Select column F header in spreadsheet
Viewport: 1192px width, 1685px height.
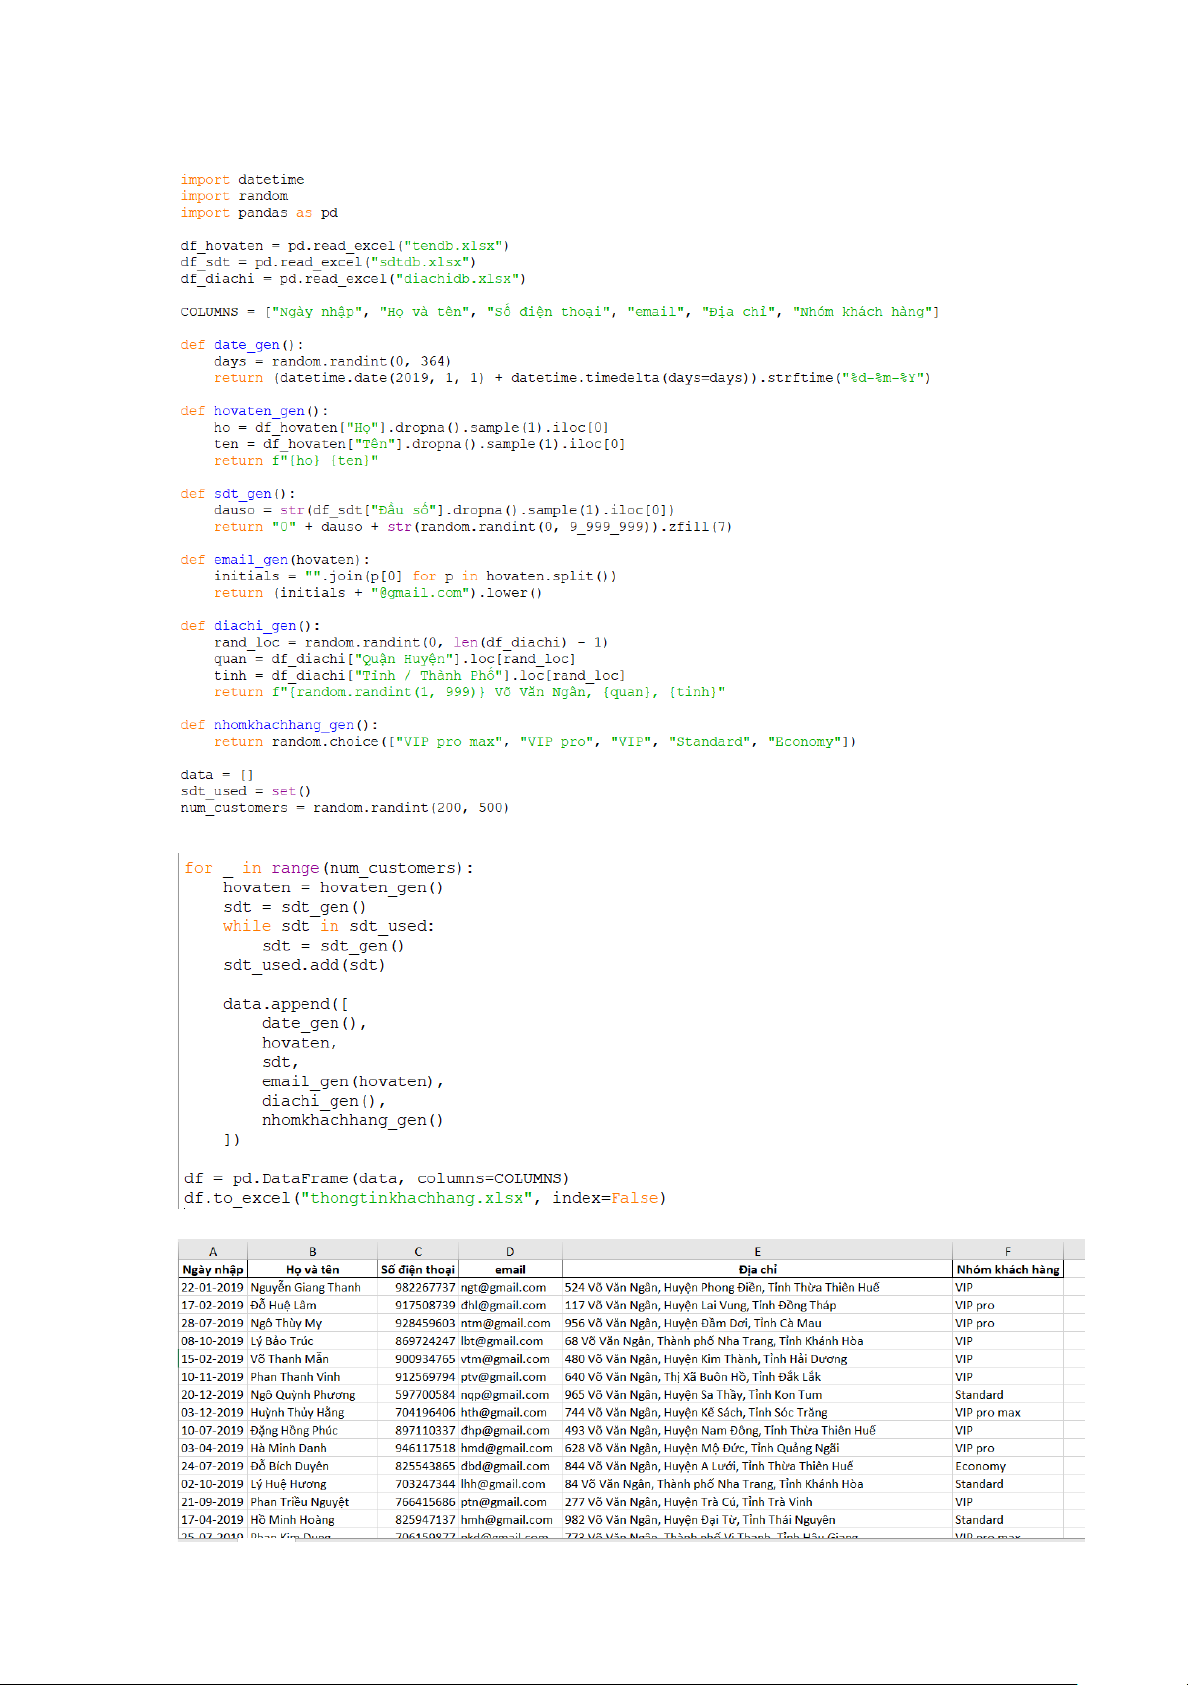(x=1007, y=1251)
